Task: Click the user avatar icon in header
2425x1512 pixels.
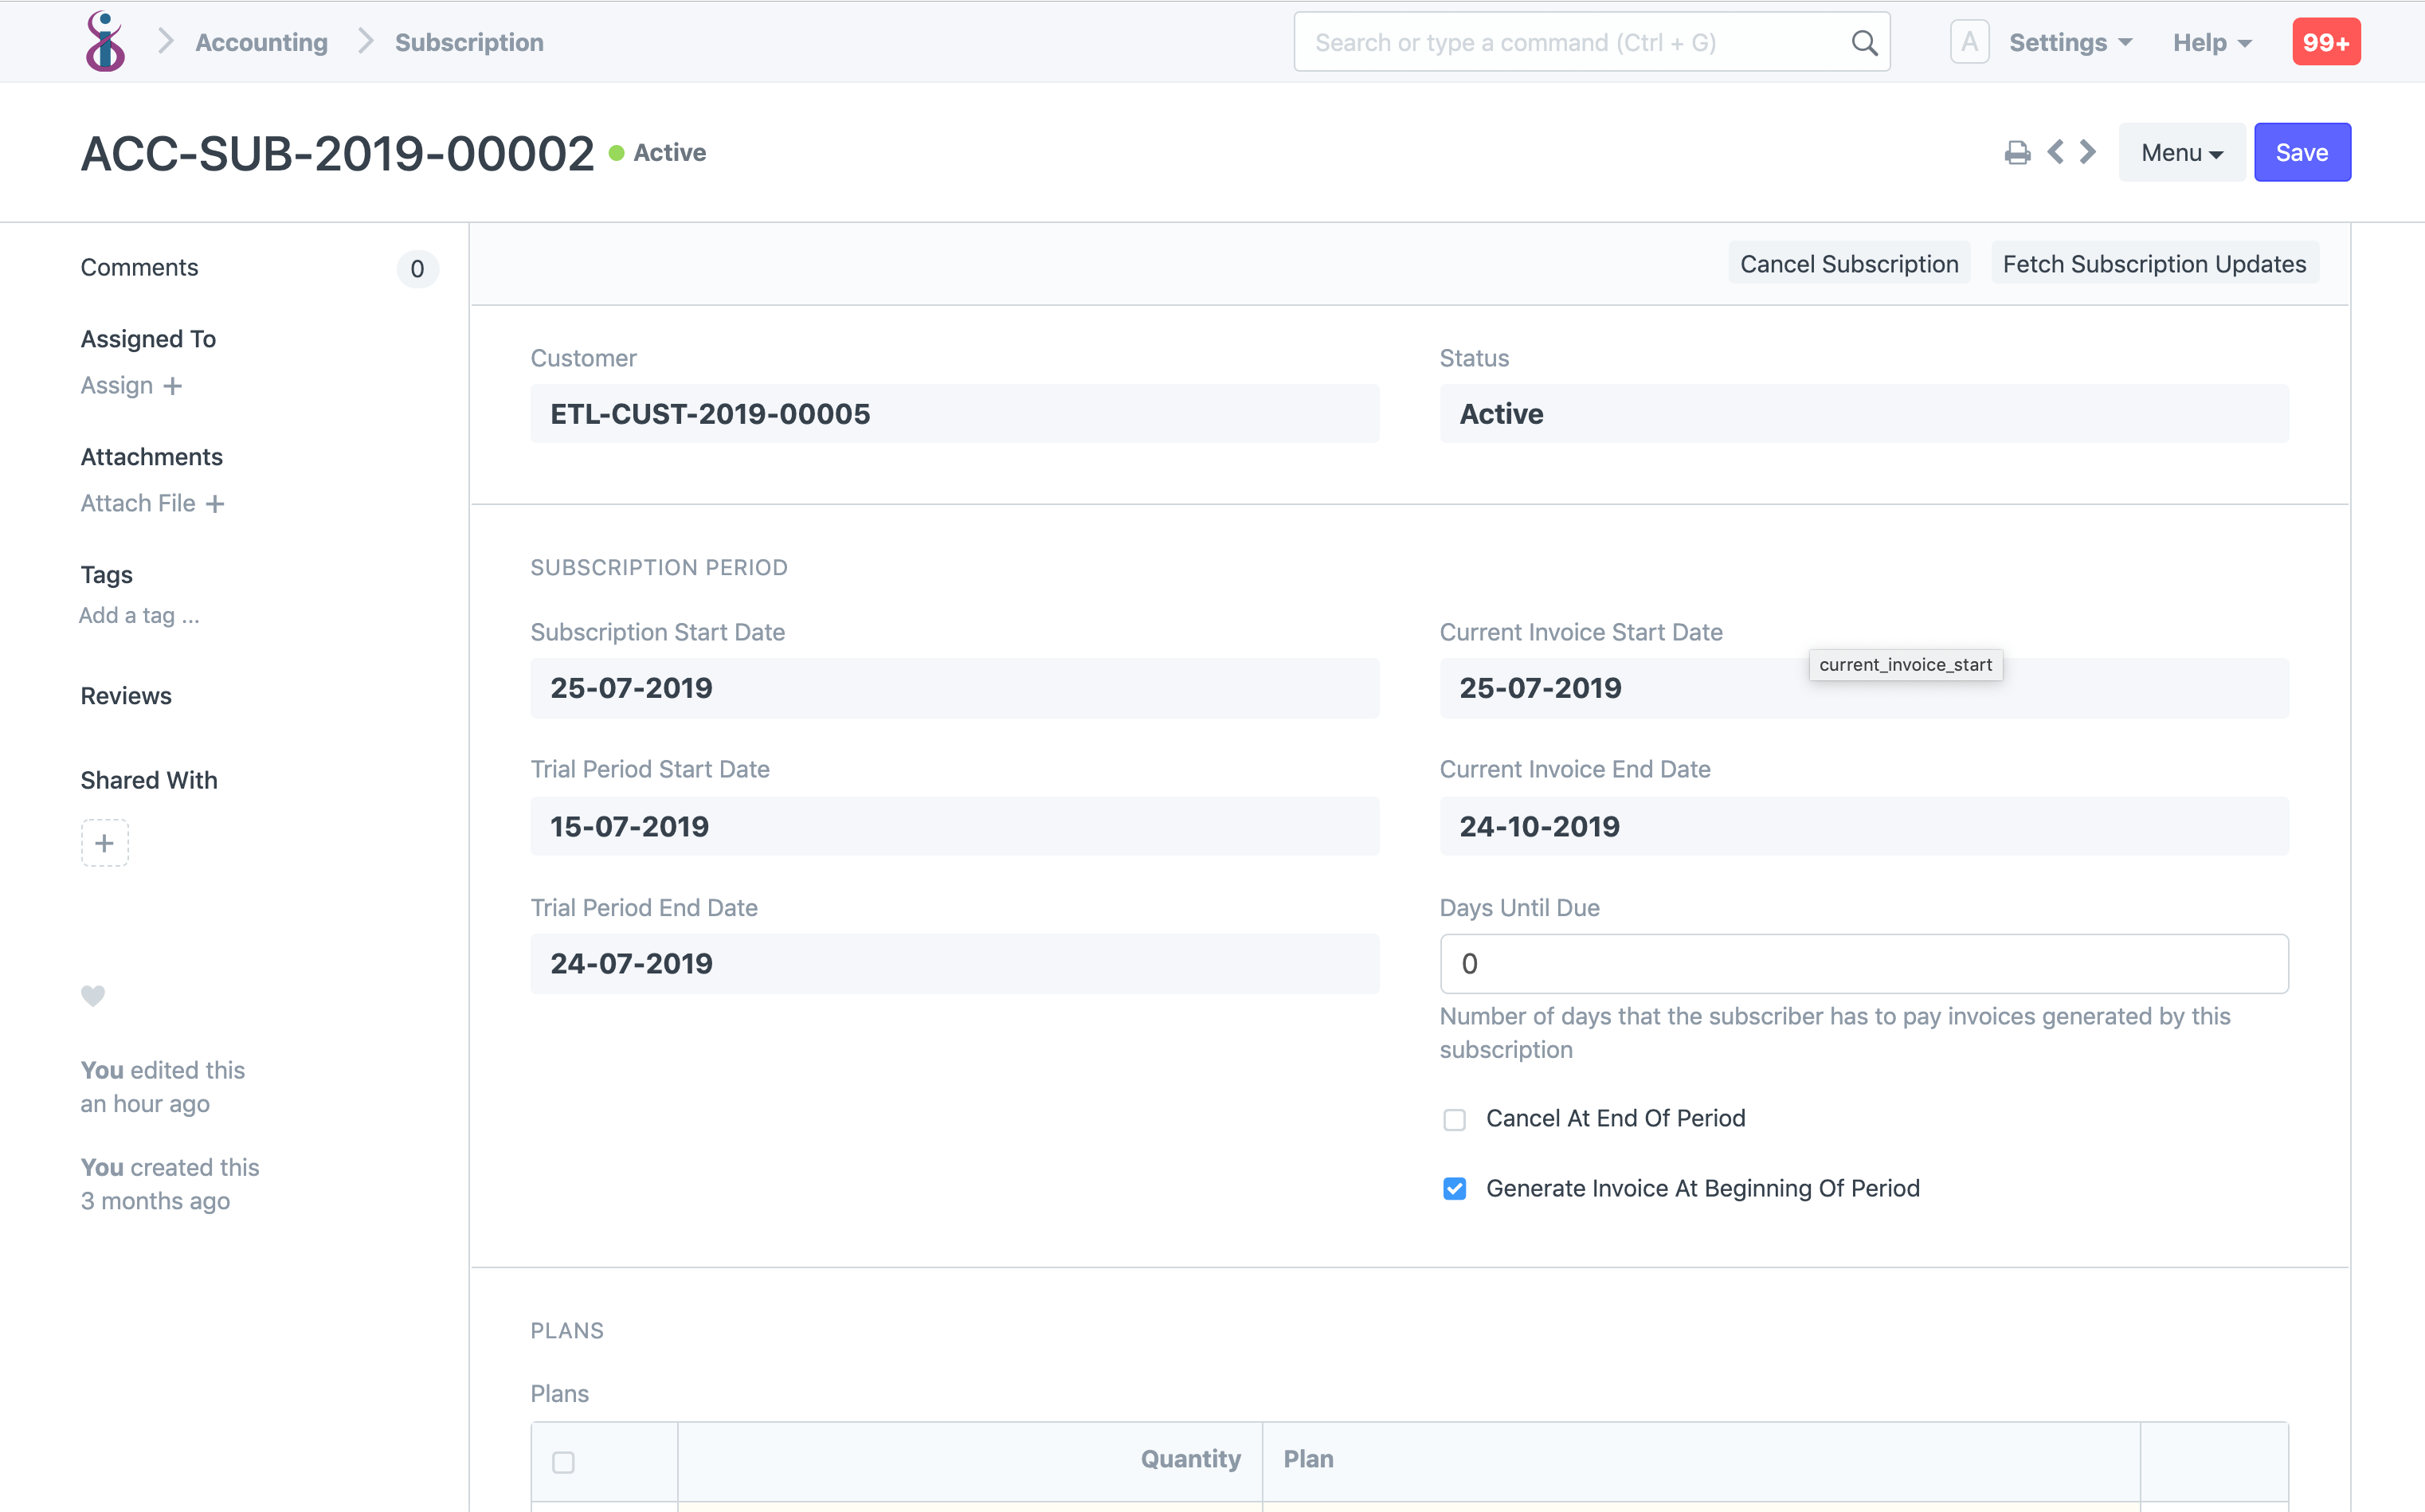Action: point(1965,38)
